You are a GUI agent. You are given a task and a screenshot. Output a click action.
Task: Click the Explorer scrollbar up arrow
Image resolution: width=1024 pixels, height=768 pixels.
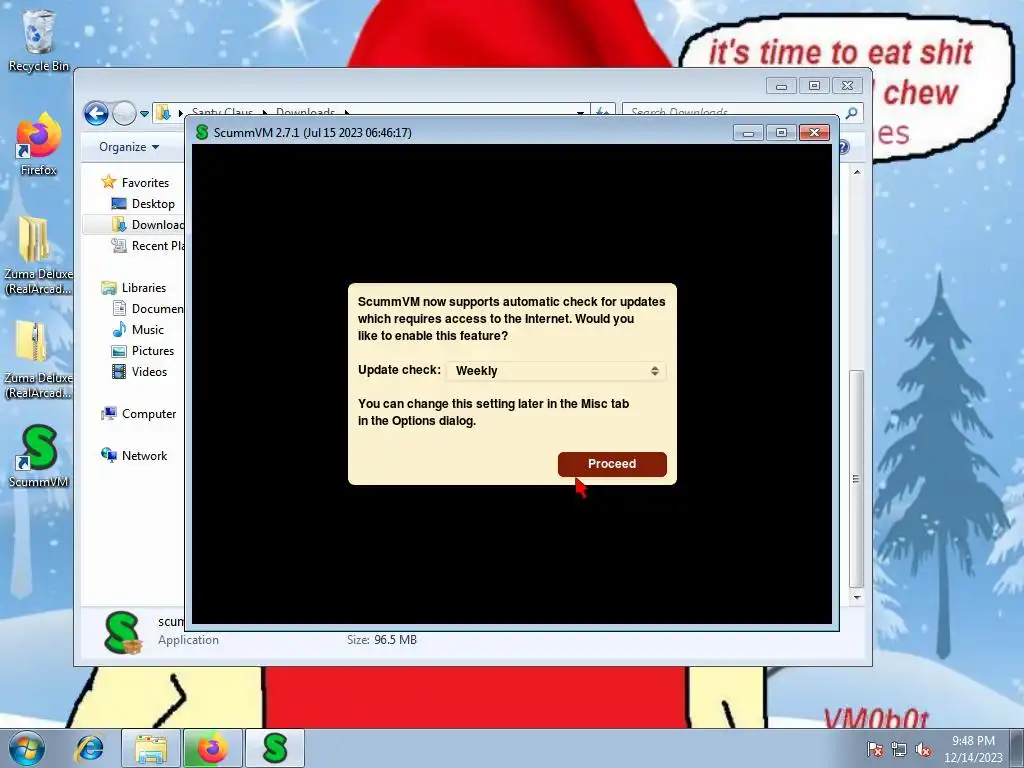pos(857,172)
